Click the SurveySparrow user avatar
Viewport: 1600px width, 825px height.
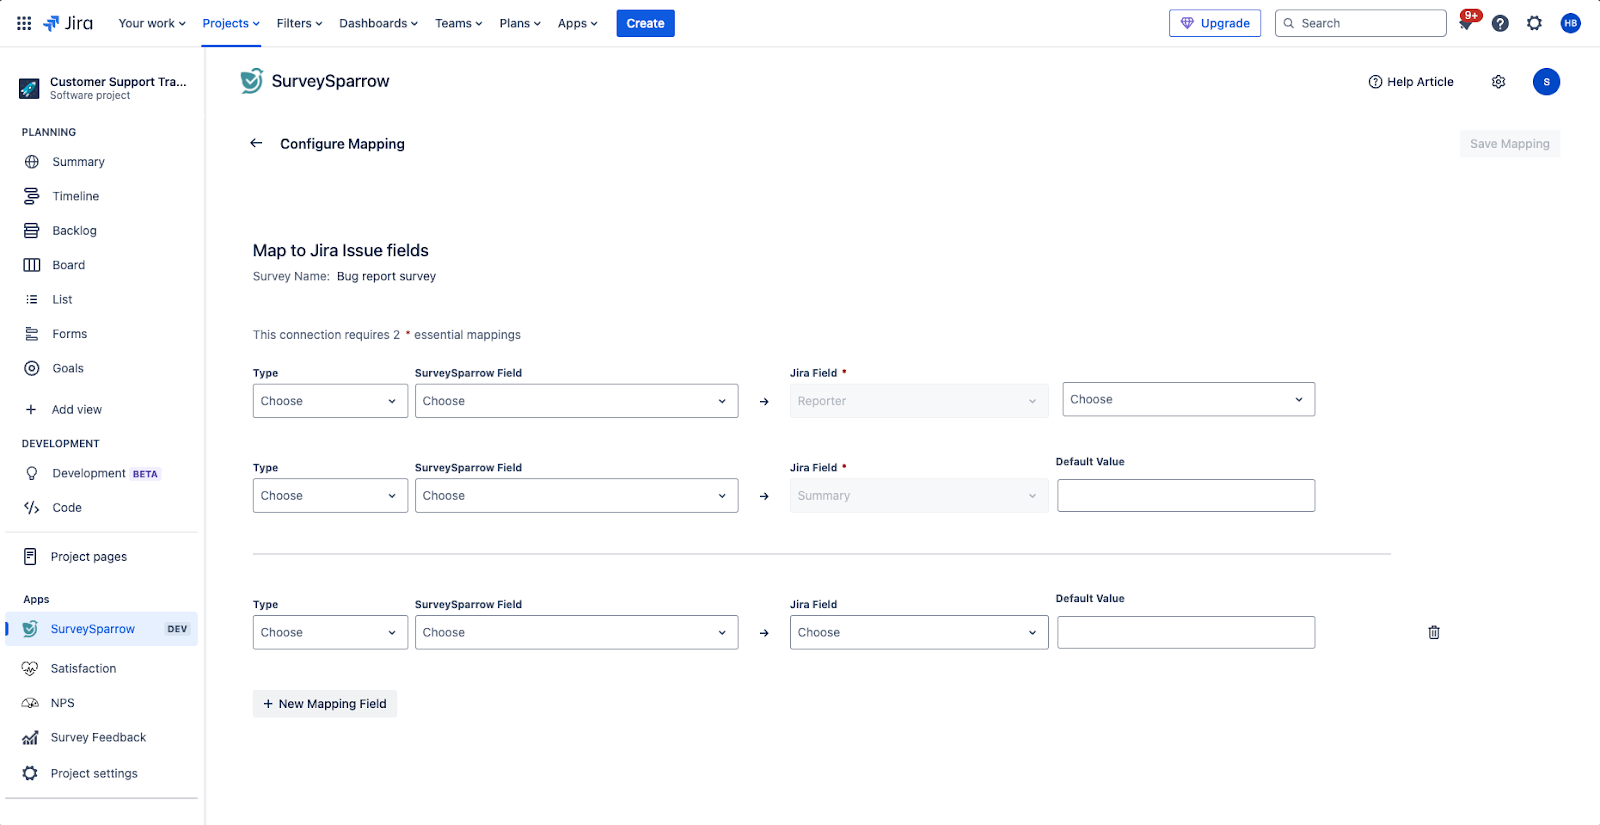pyautogui.click(x=1546, y=82)
